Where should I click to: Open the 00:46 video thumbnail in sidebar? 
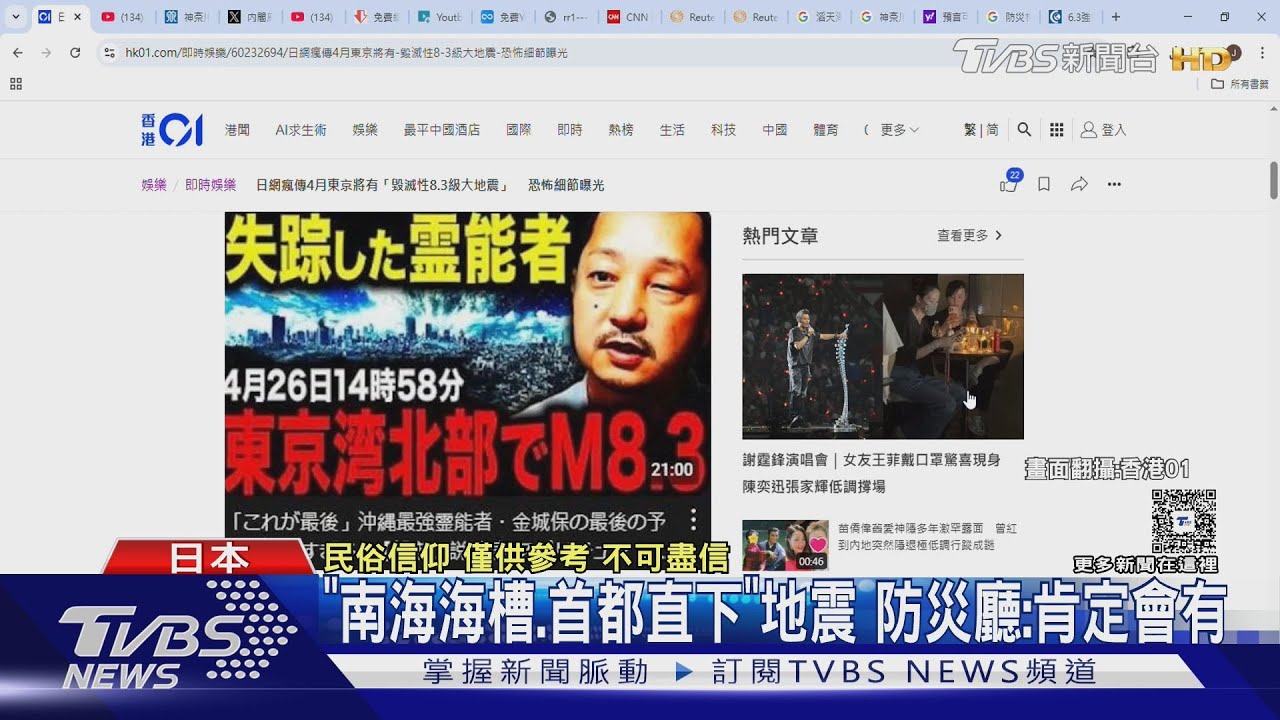tap(785, 545)
